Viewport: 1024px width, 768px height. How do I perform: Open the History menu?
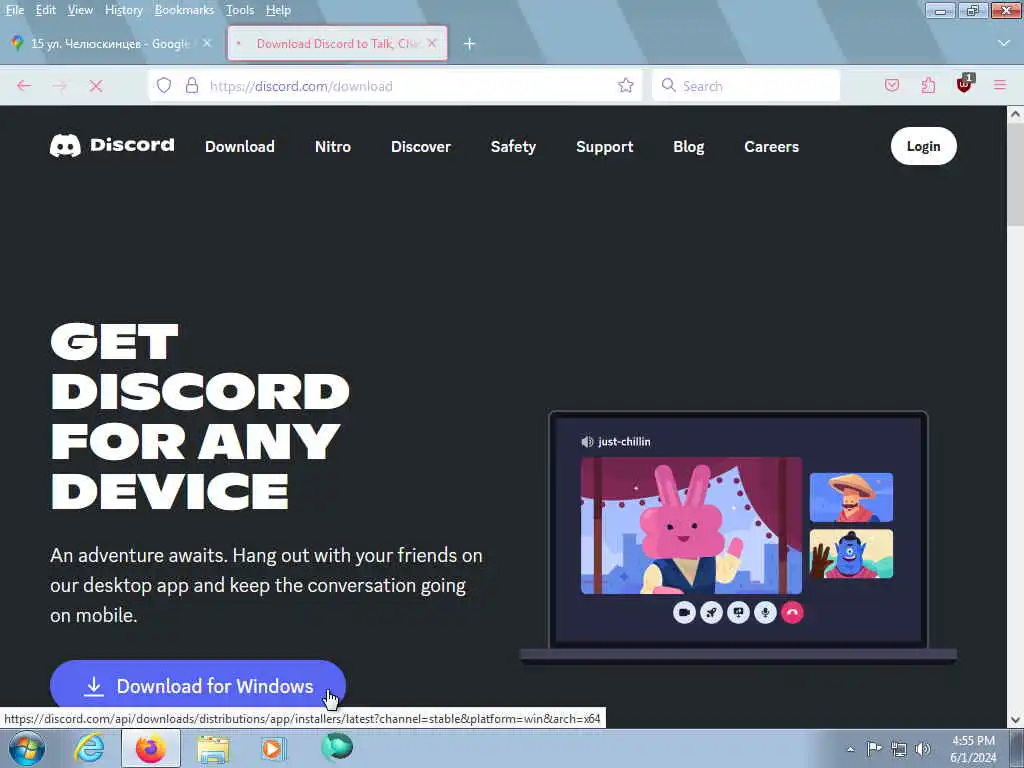(123, 10)
